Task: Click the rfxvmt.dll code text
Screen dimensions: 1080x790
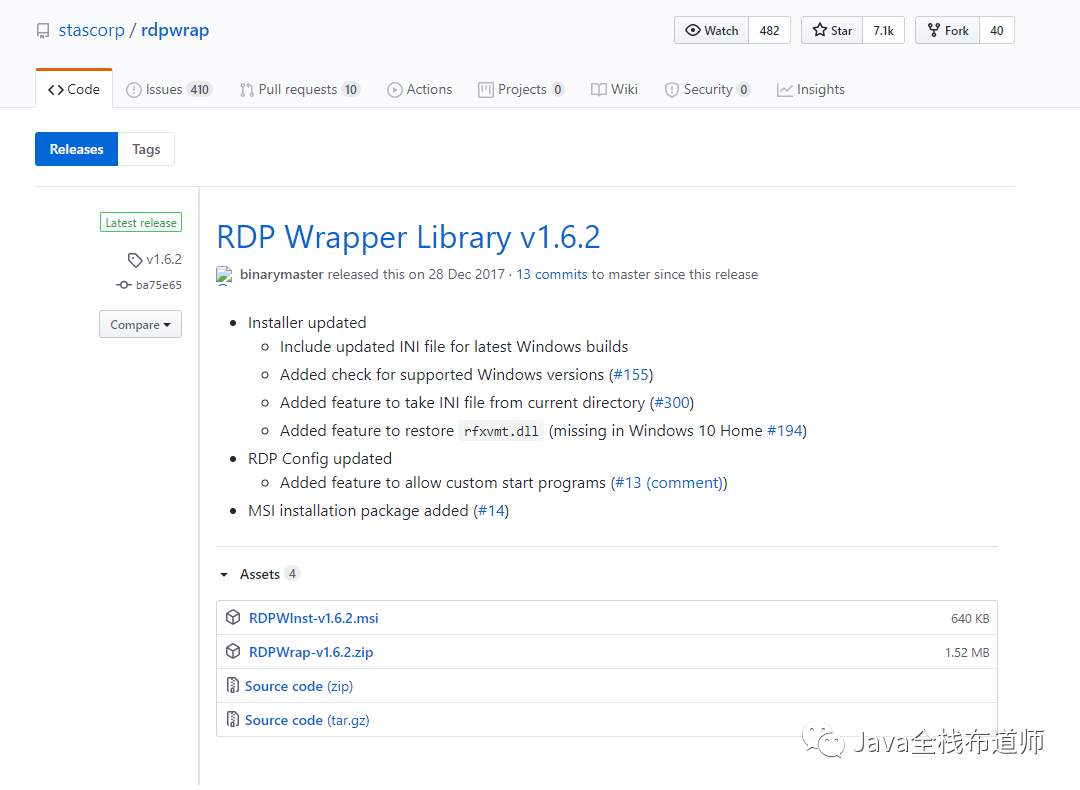Action: [x=501, y=431]
